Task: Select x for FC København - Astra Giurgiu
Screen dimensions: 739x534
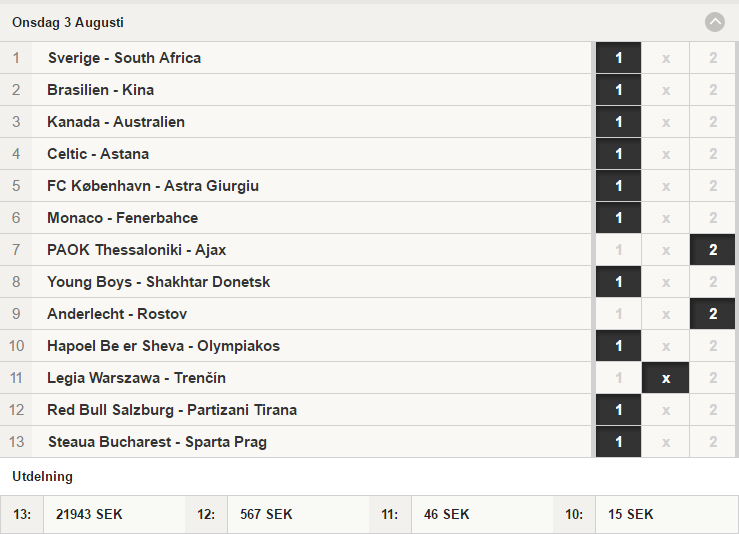Action: coord(665,186)
